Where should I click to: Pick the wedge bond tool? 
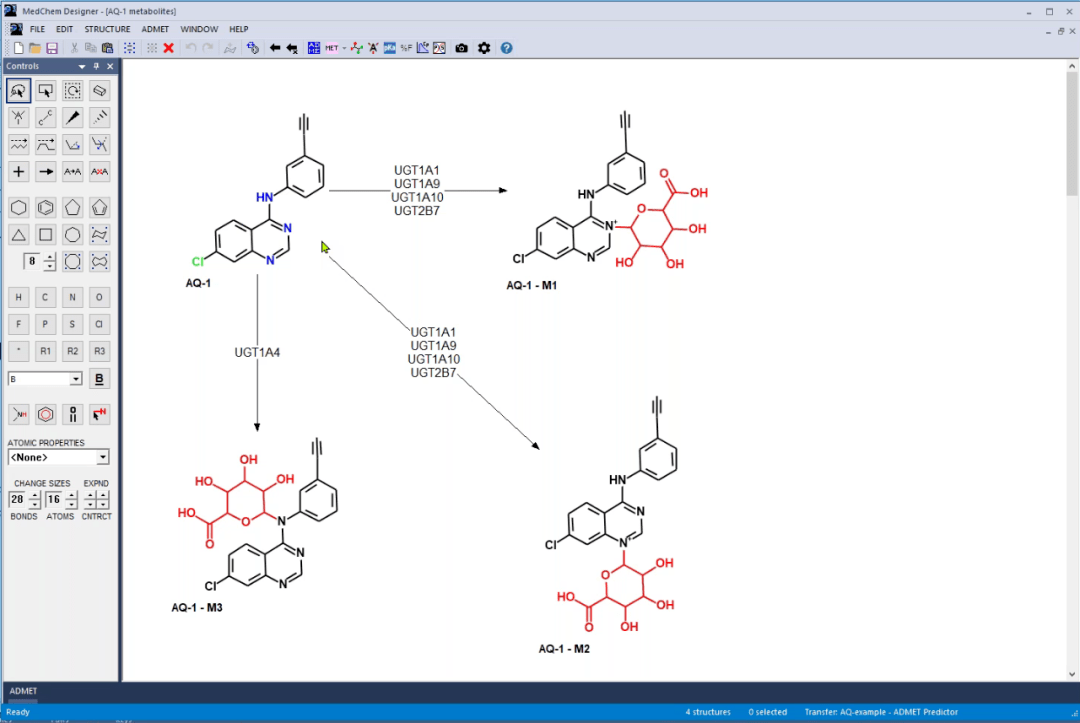pyautogui.click(x=72, y=118)
